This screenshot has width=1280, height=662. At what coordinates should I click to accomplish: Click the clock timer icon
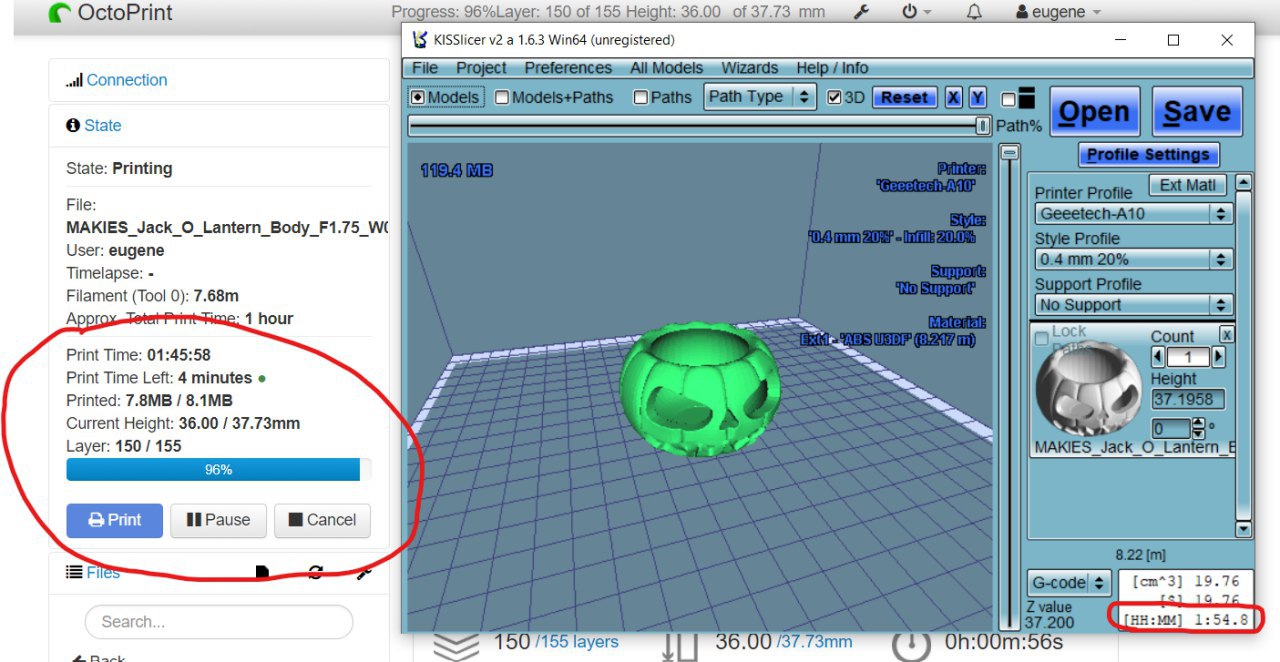coord(910,644)
